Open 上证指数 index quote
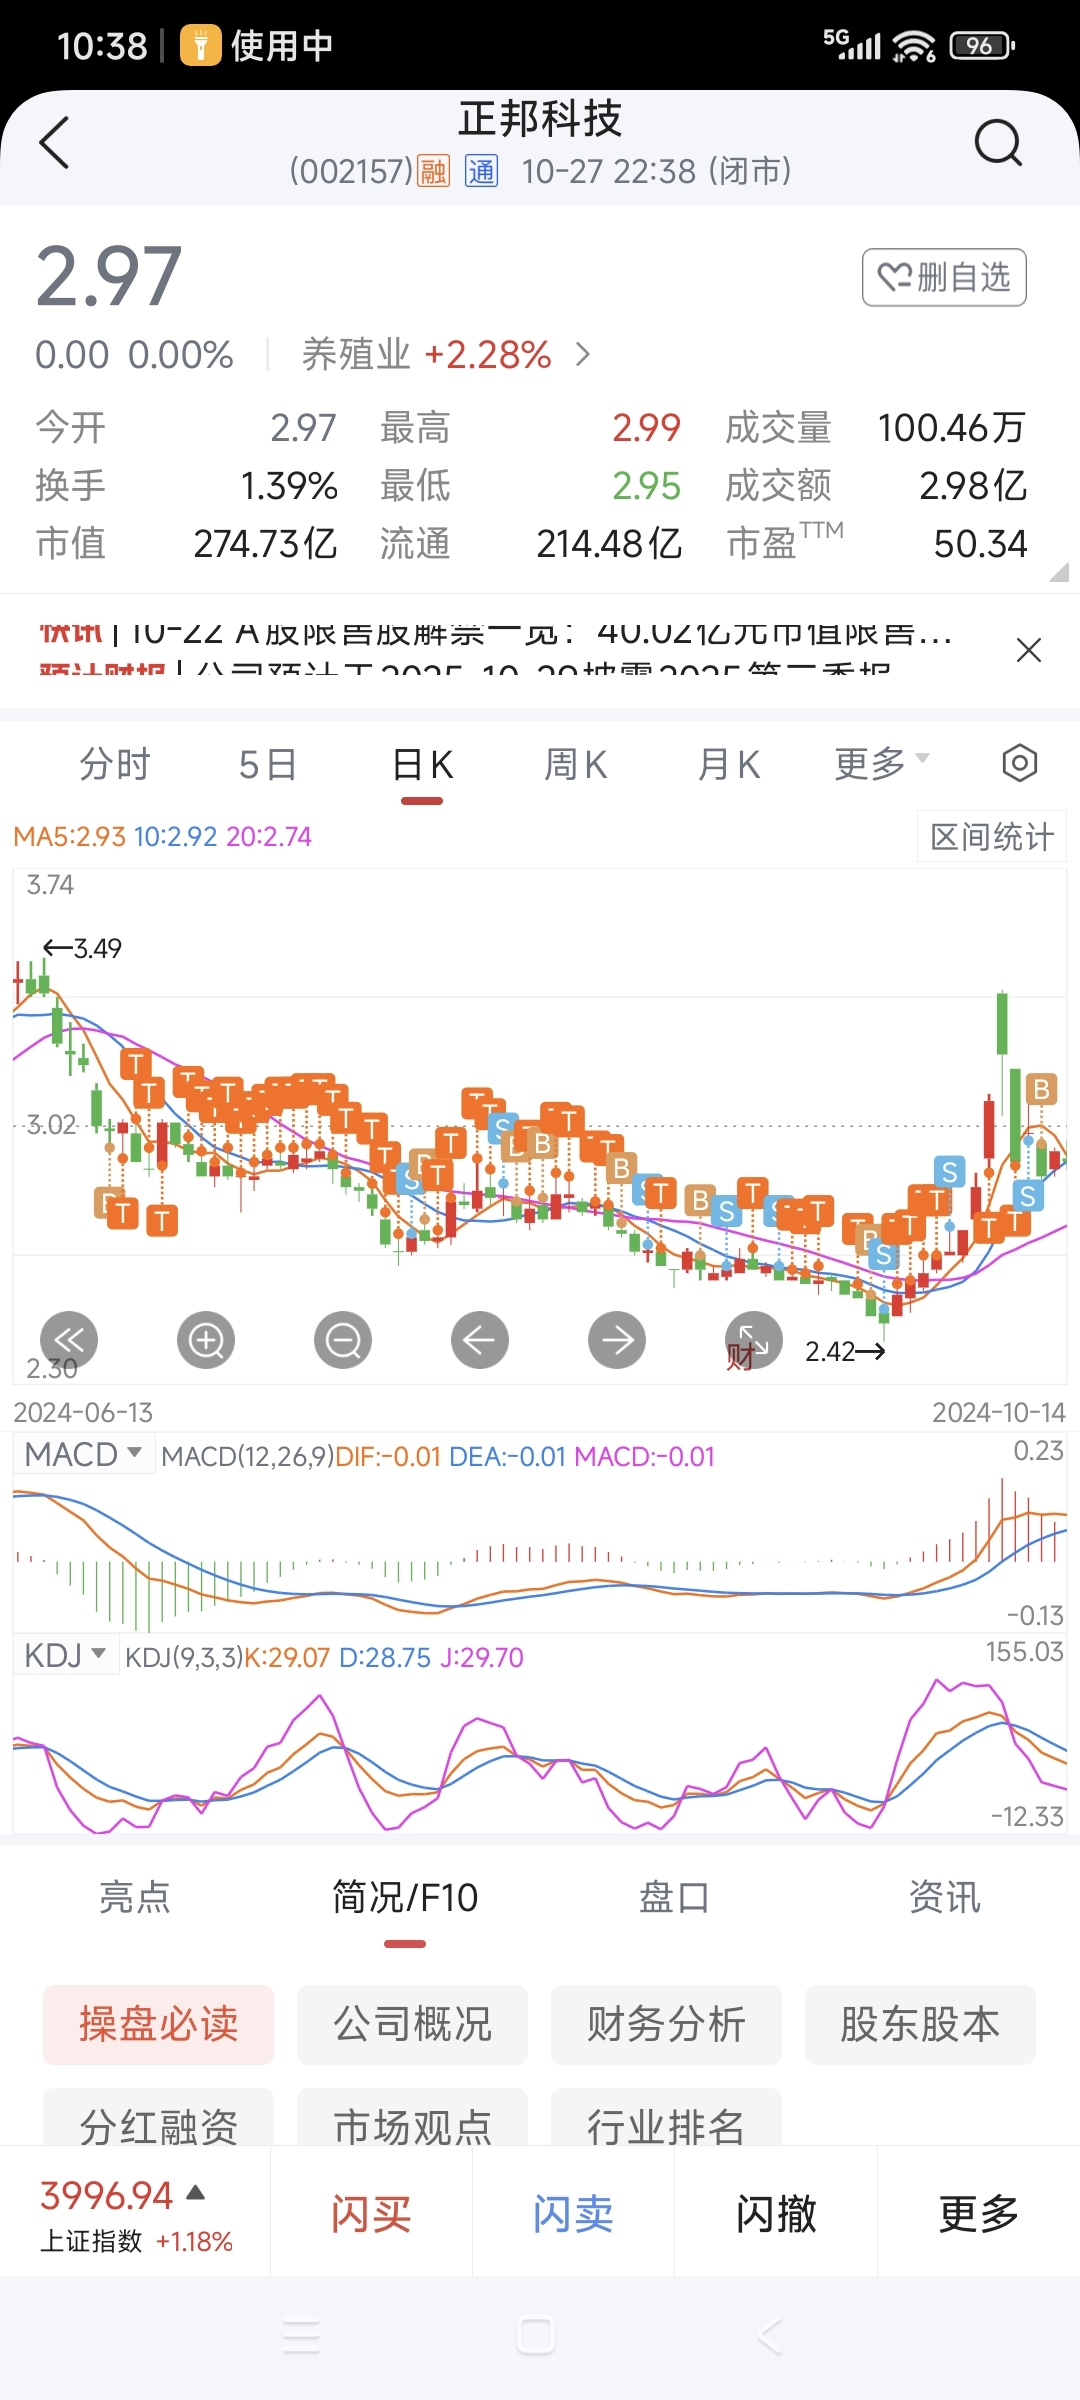The height and width of the screenshot is (2400, 1080). (136, 2214)
